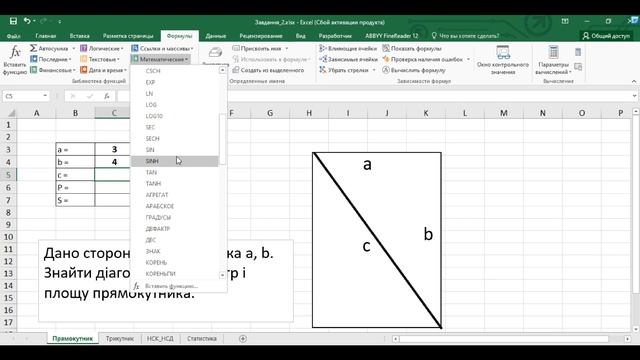Switch to the Page Layout tab
This screenshot has height=360, width=640.
click(128, 36)
